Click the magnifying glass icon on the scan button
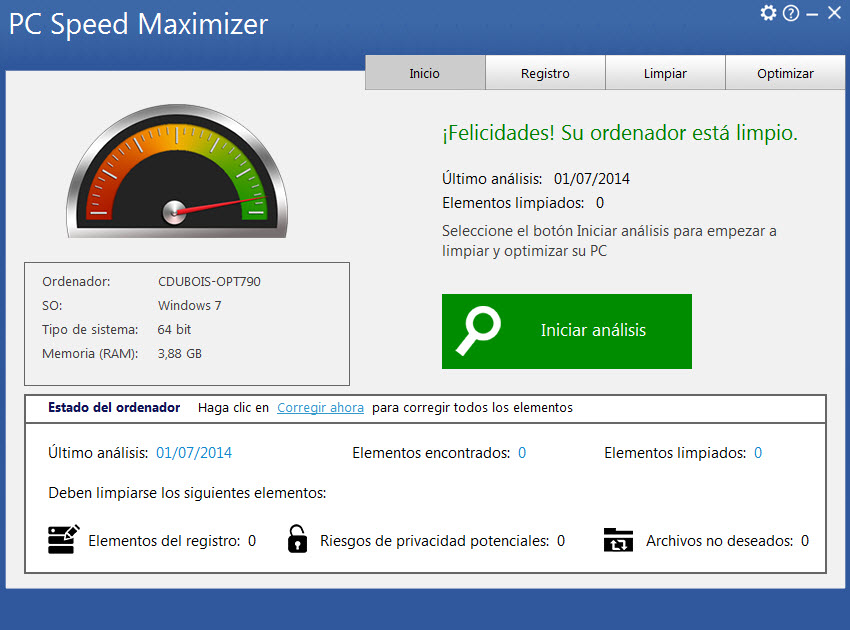The image size is (850, 630). [x=478, y=331]
